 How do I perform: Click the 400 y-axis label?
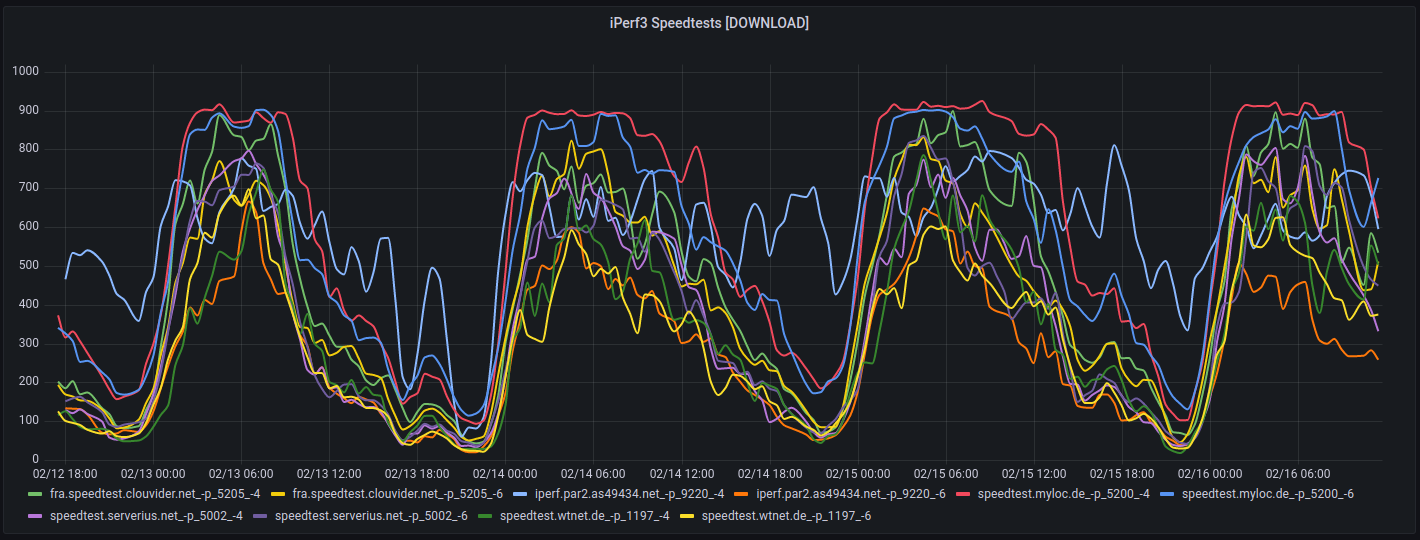28,304
